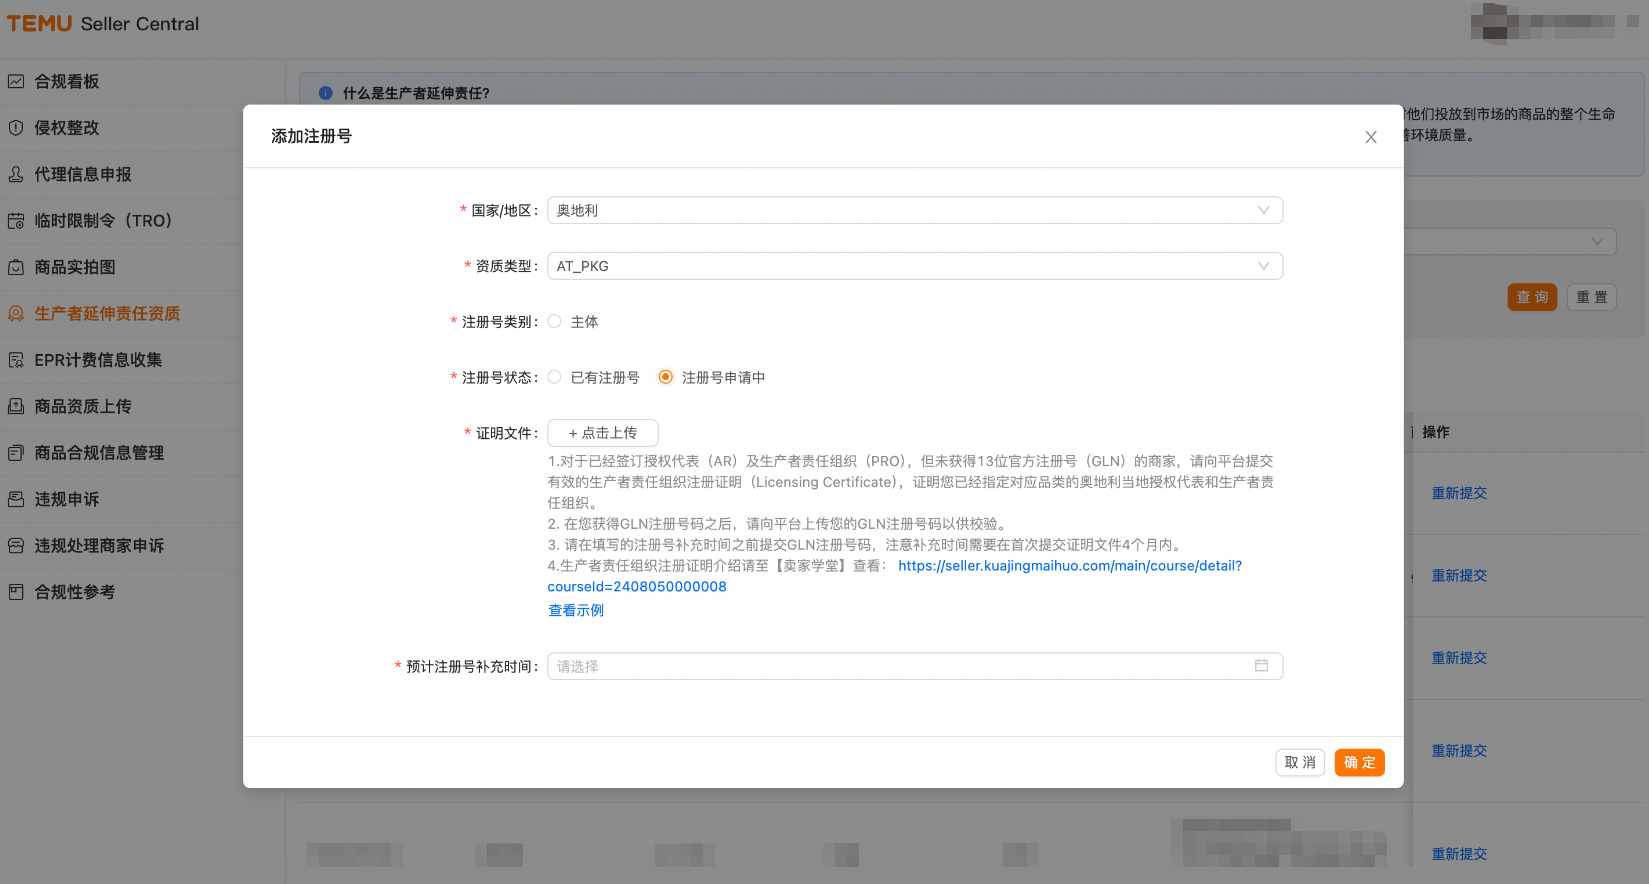The height and width of the screenshot is (884, 1649).
Task: Click the TEMU Seller Central logo
Action: coord(103,23)
